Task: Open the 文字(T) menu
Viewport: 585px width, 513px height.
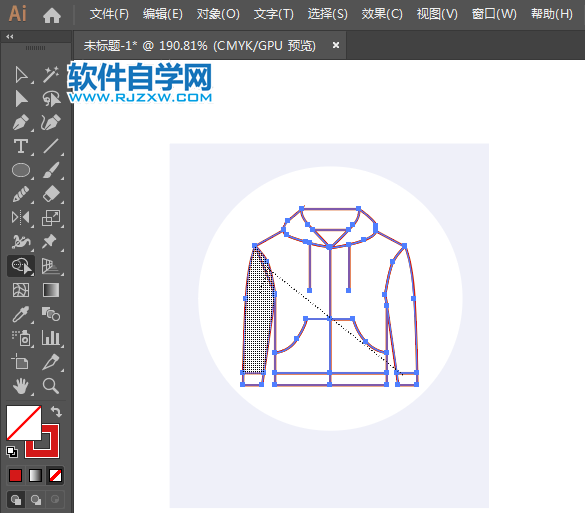Action: tap(273, 14)
